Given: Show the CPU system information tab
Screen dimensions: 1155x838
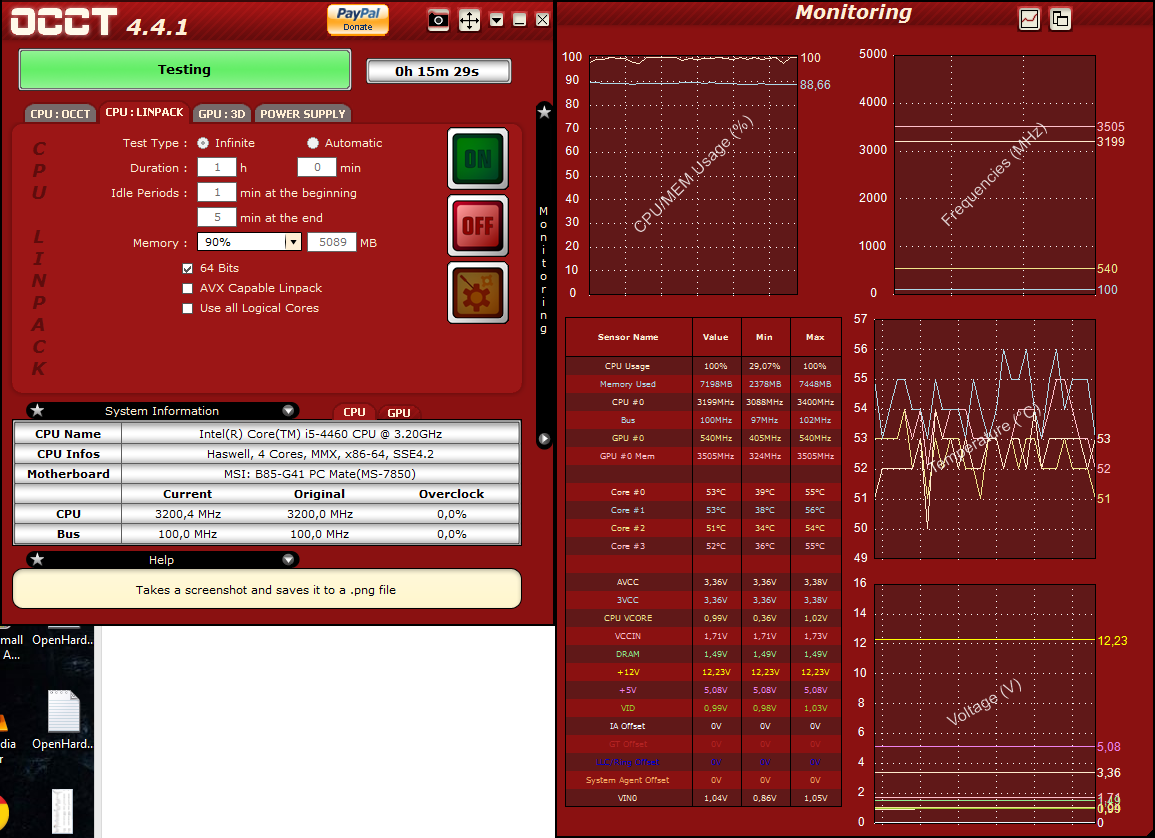Looking at the screenshot, I should point(354,412).
